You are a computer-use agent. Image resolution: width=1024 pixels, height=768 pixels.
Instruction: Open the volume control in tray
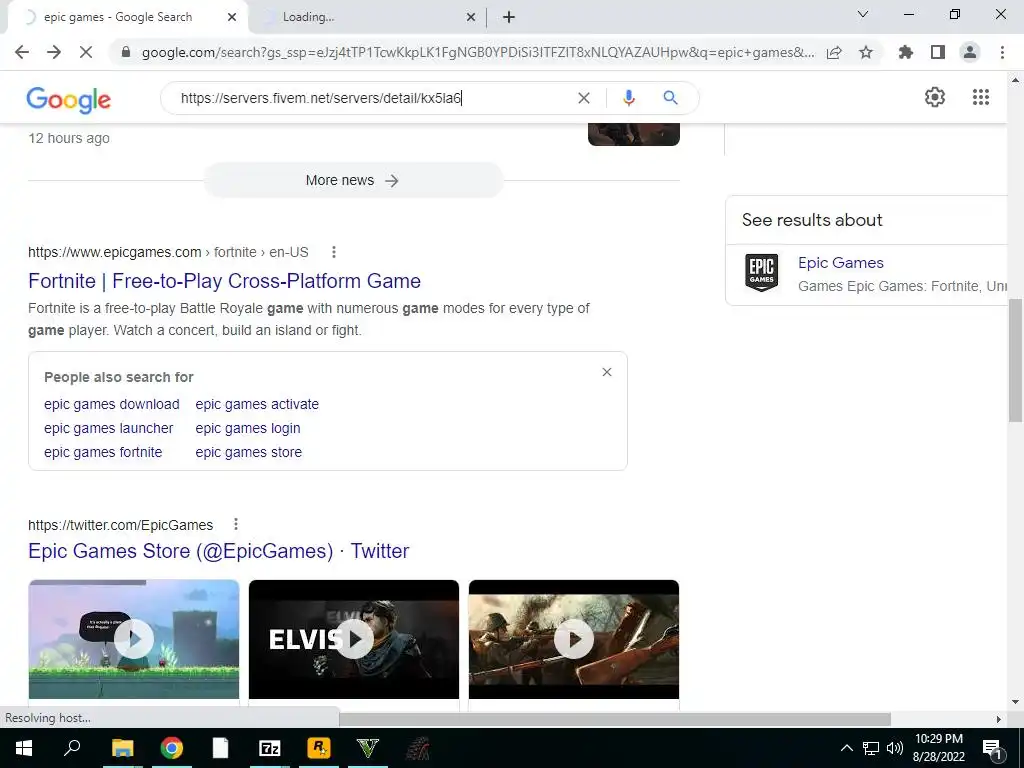(x=895, y=748)
